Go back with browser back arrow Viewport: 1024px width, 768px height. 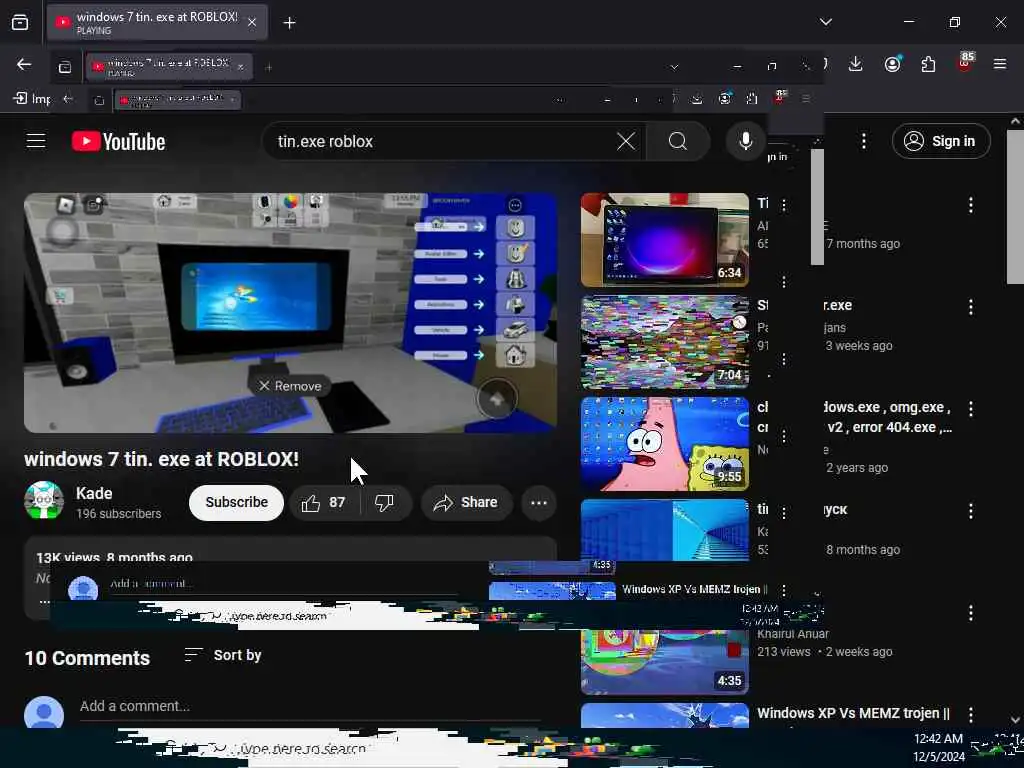(24, 64)
